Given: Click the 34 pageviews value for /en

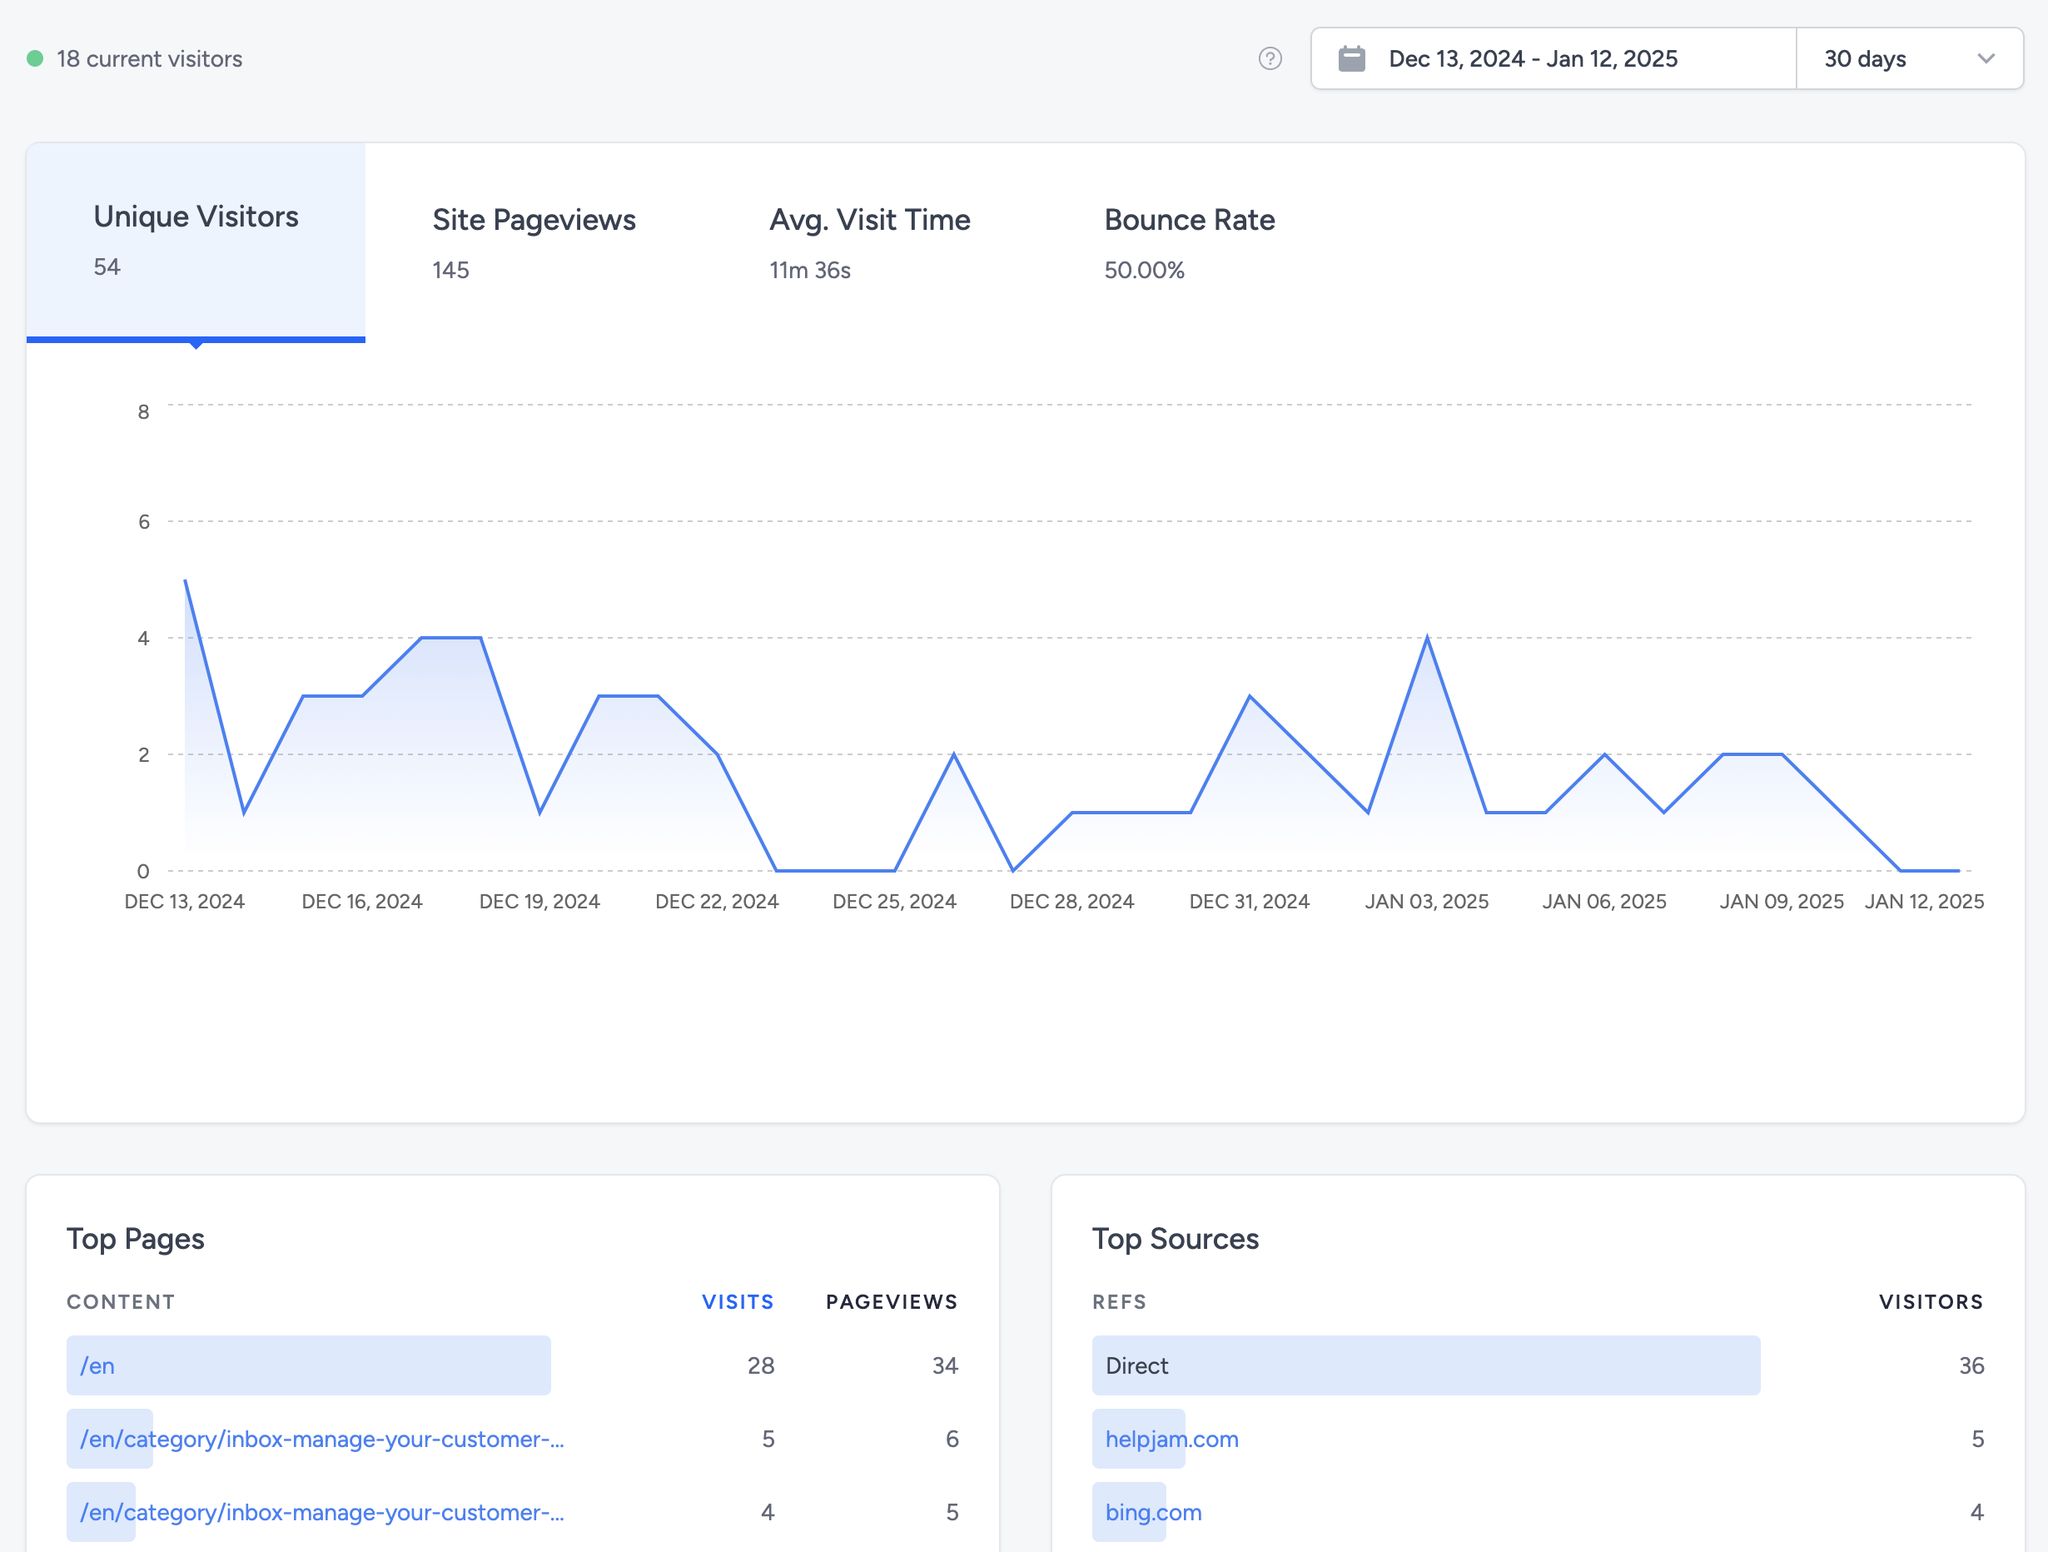Looking at the screenshot, I should 945,1366.
